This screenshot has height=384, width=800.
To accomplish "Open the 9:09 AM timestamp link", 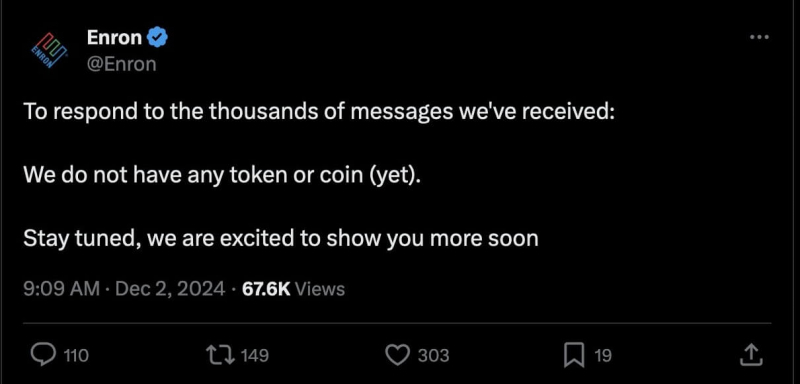I will tap(61, 289).
